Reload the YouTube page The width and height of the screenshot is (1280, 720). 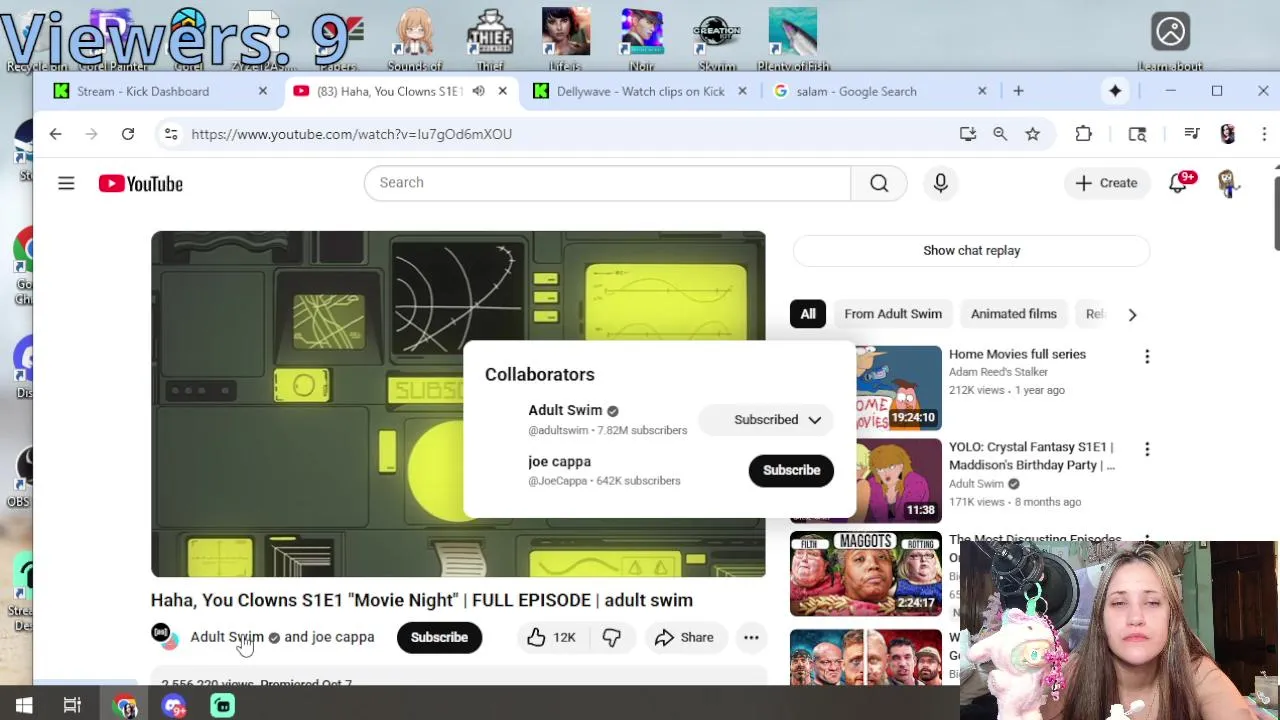(128, 134)
